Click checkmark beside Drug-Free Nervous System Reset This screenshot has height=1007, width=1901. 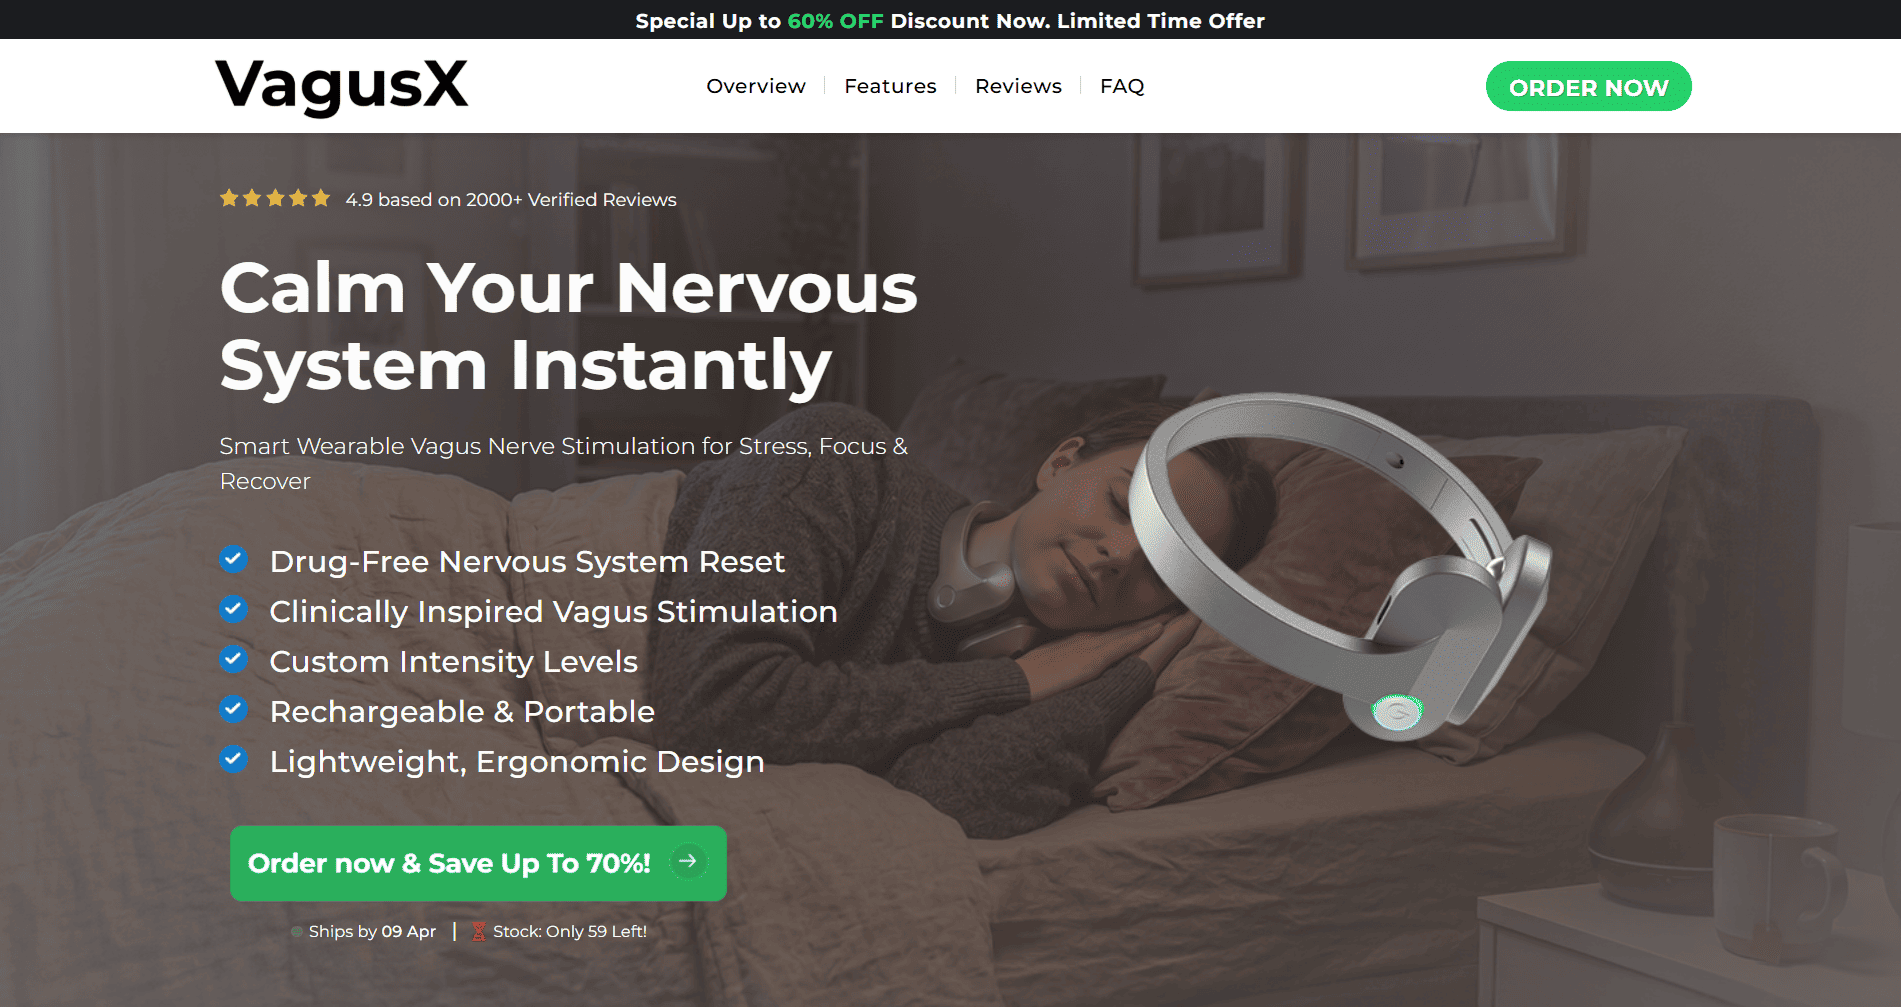click(x=233, y=559)
